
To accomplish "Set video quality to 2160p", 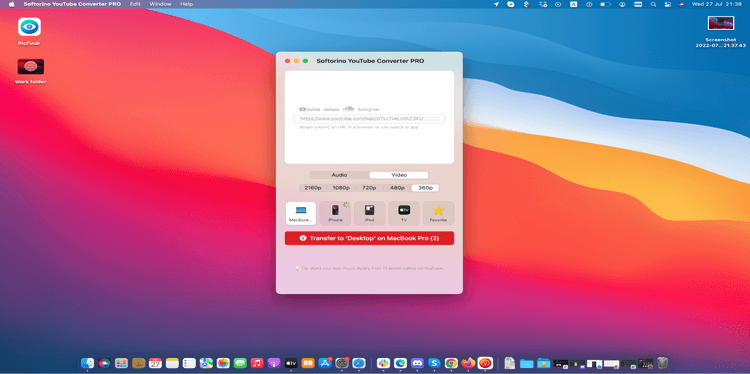I will coord(313,188).
